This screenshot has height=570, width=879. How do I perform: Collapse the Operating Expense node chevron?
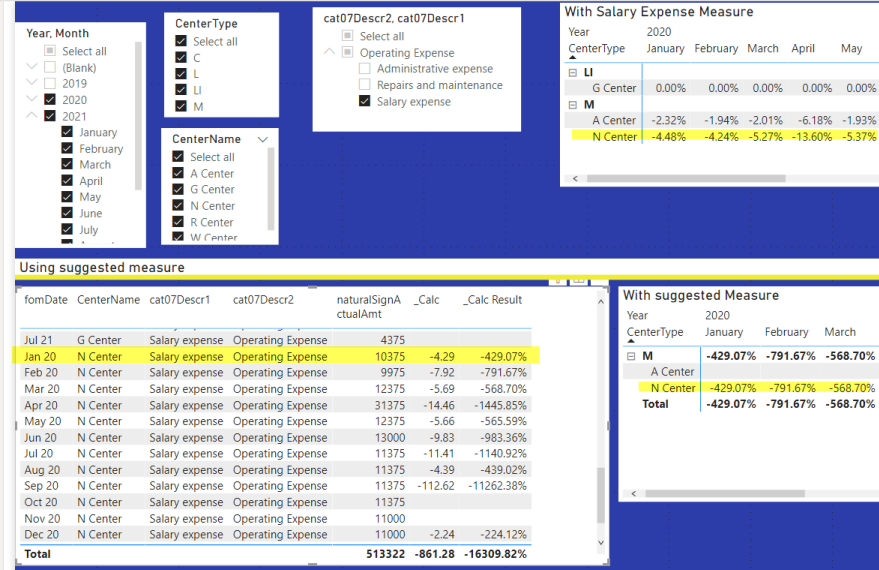click(x=330, y=52)
